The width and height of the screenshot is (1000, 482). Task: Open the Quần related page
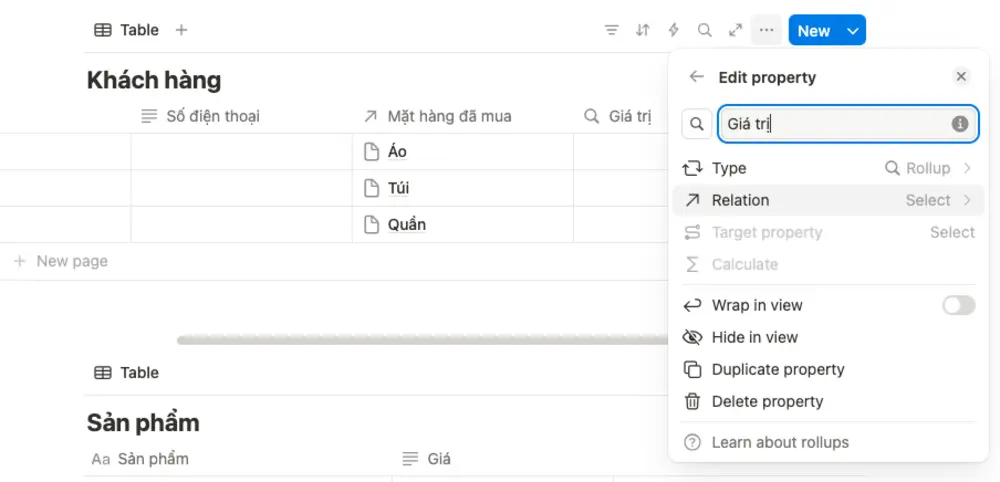[x=406, y=224]
